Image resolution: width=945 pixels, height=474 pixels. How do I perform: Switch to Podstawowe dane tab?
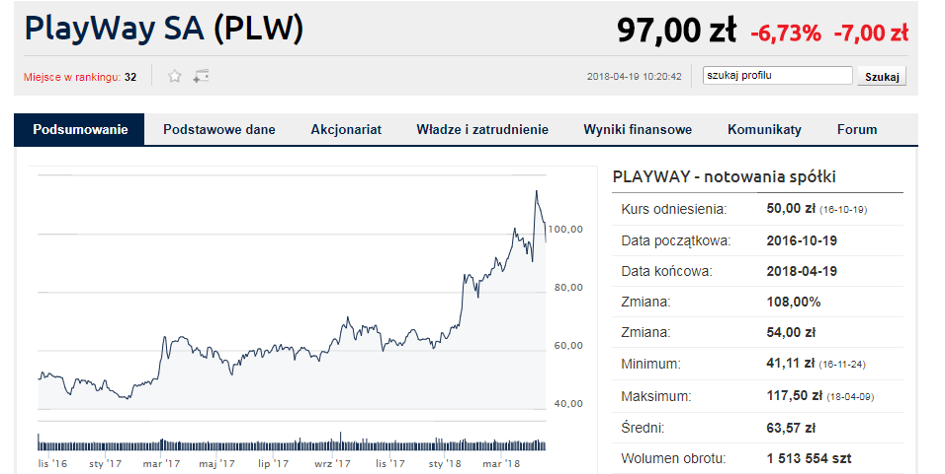(219, 130)
